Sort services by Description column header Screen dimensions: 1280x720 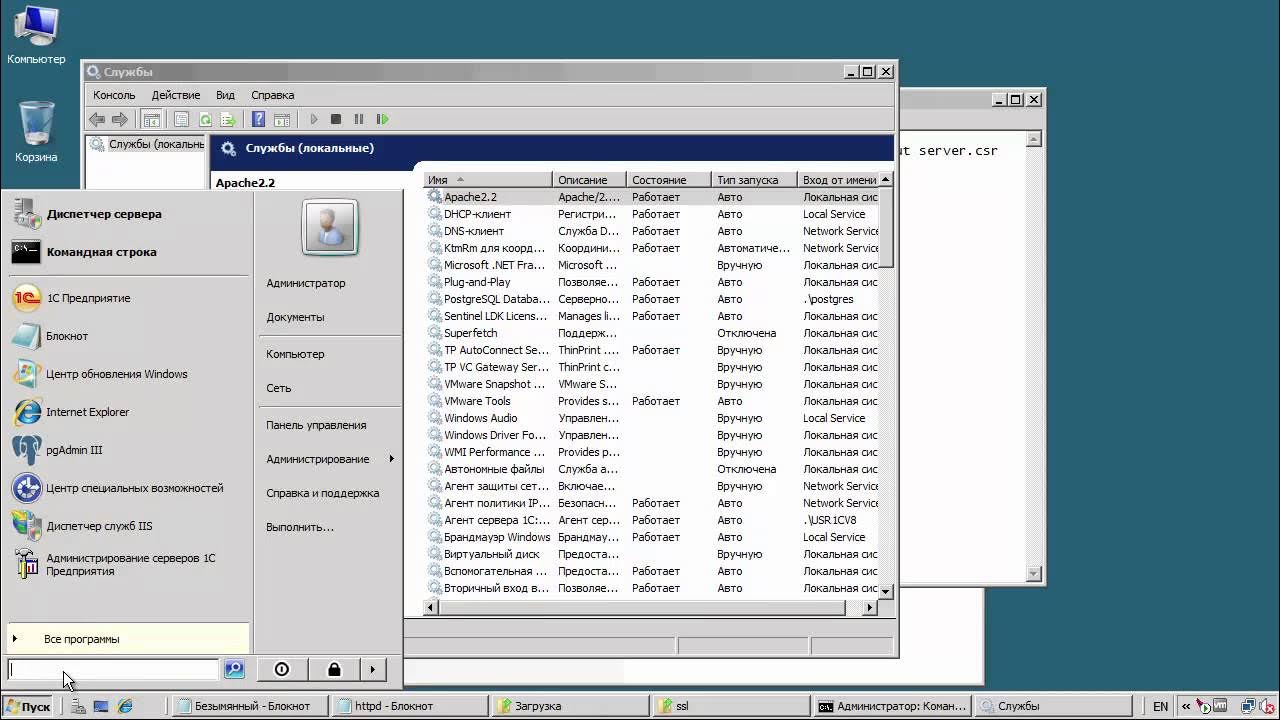590,180
